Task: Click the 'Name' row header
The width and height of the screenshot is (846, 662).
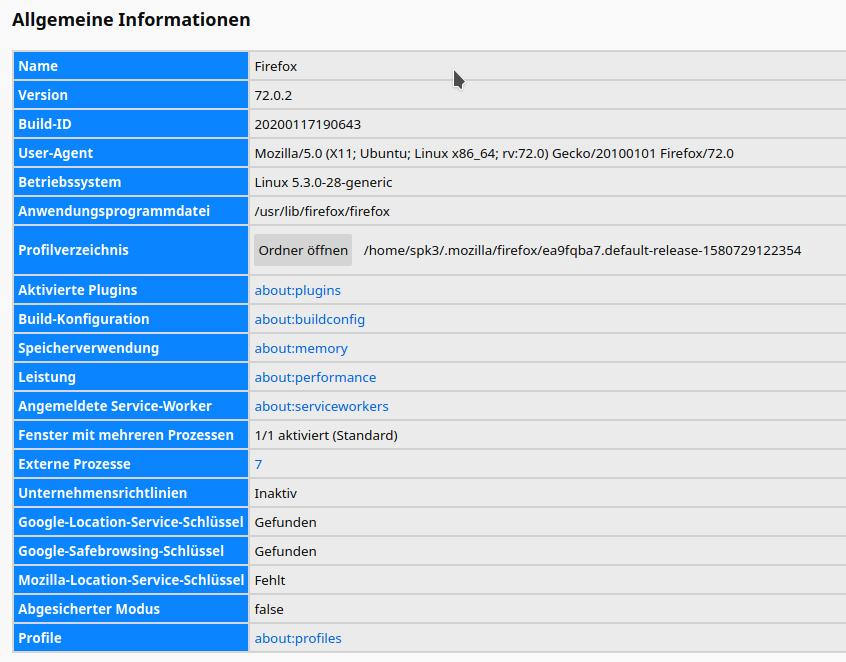Action: 131,66
